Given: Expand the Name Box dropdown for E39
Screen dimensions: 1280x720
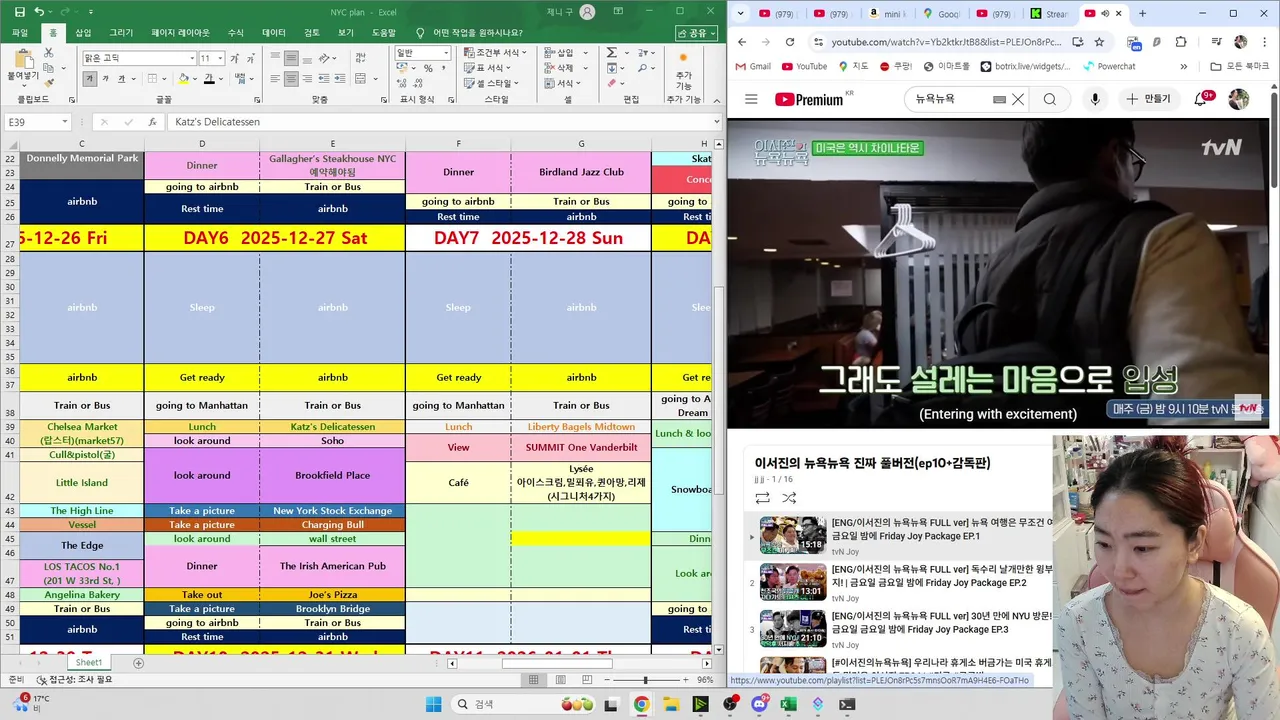Looking at the screenshot, I should [x=65, y=122].
